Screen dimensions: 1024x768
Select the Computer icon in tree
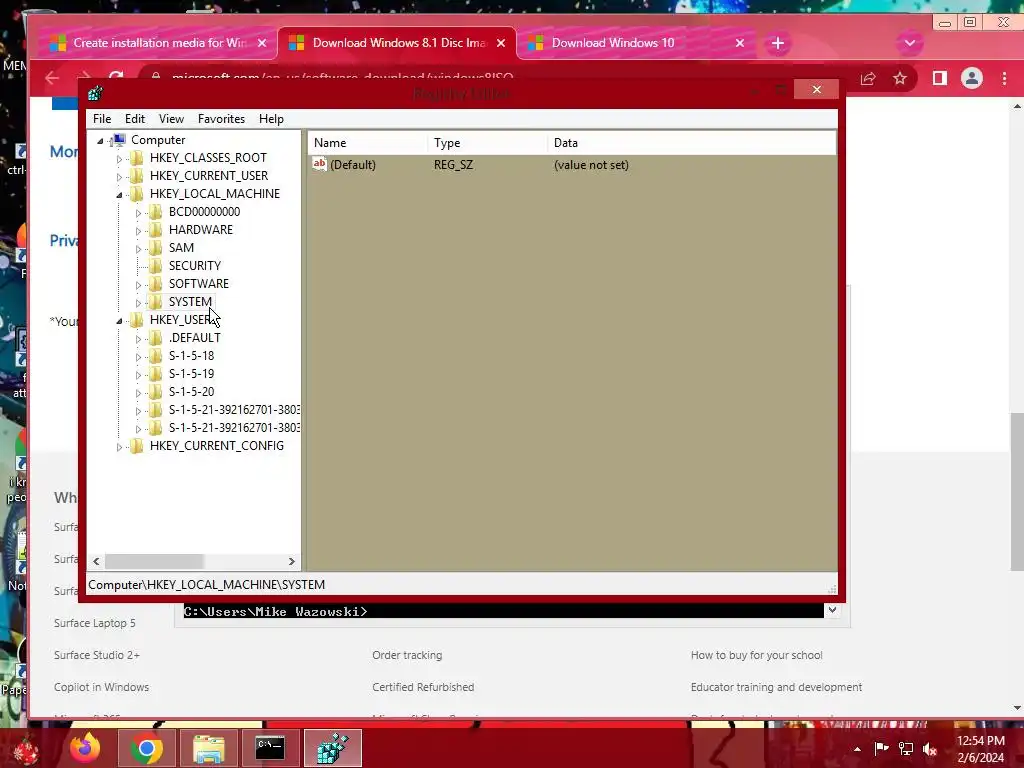118,140
